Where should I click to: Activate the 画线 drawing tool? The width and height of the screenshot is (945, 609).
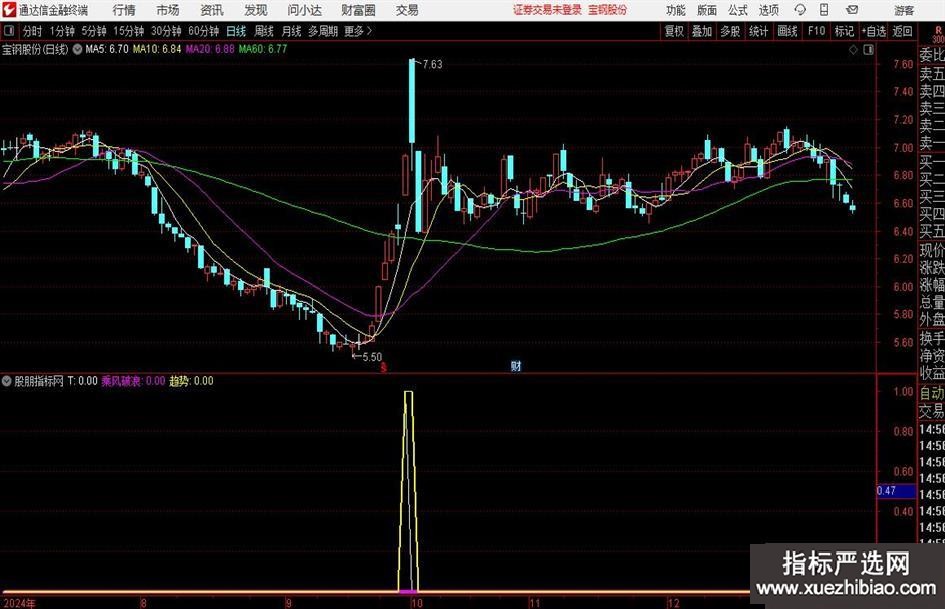787,31
